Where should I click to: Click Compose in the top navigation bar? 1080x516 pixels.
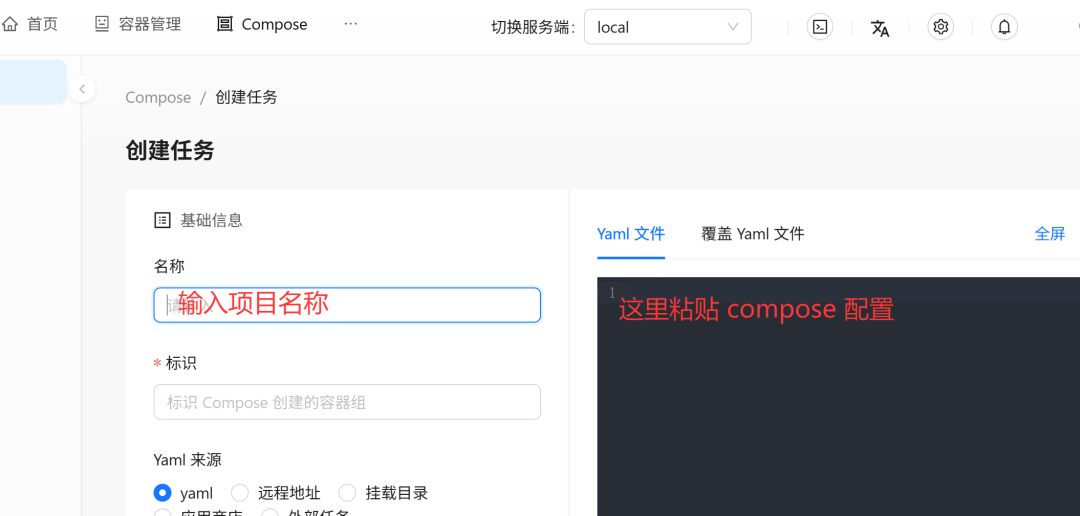click(262, 24)
